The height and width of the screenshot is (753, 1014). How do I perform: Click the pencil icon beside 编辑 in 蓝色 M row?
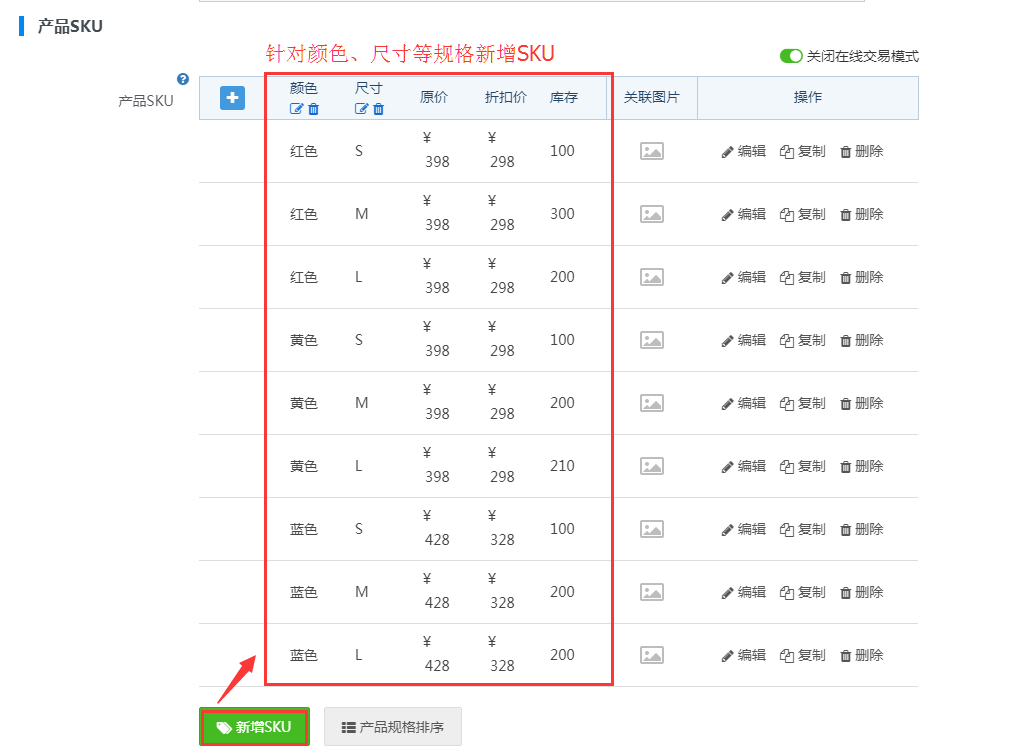pyautogui.click(x=726, y=592)
